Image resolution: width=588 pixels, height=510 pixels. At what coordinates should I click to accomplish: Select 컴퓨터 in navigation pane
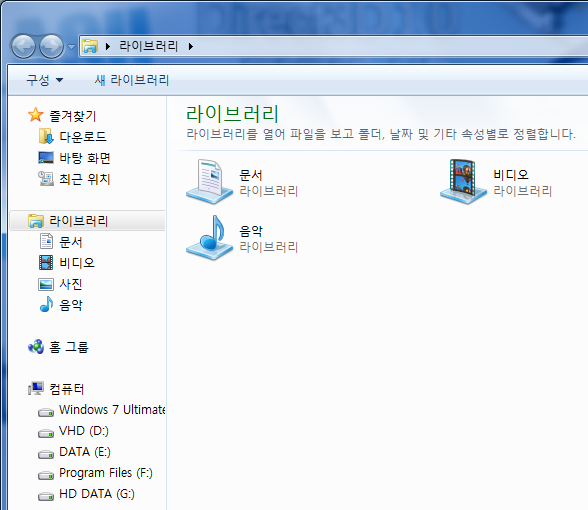coord(66,389)
